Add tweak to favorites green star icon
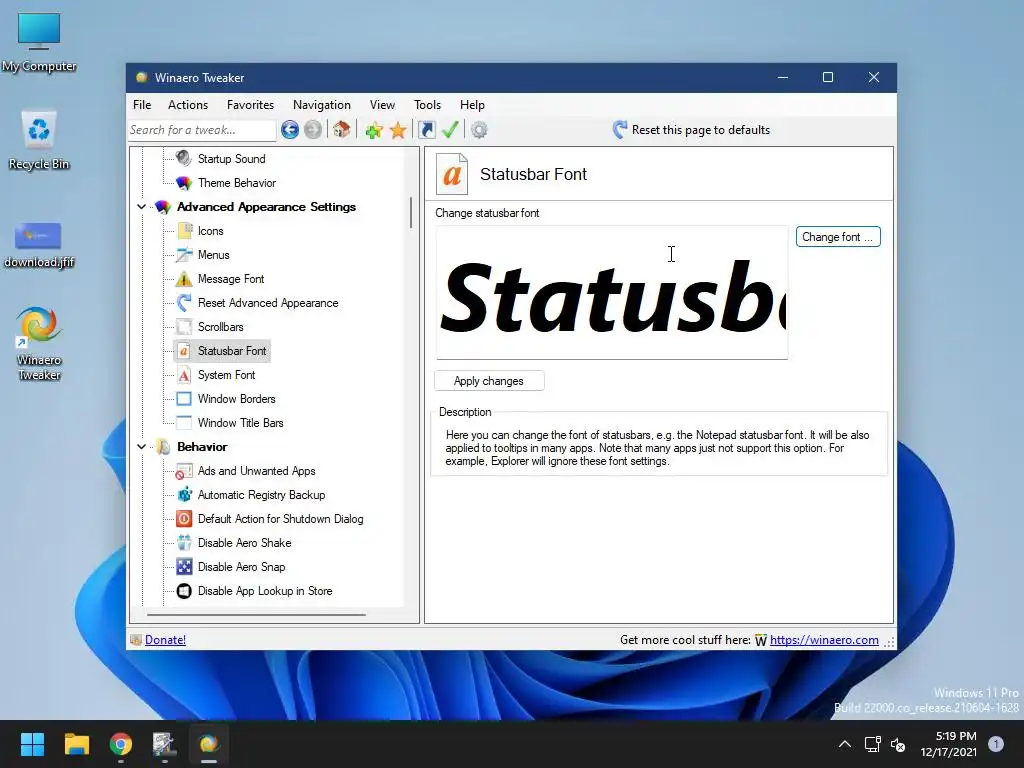Image resolution: width=1024 pixels, height=768 pixels. coord(374,130)
